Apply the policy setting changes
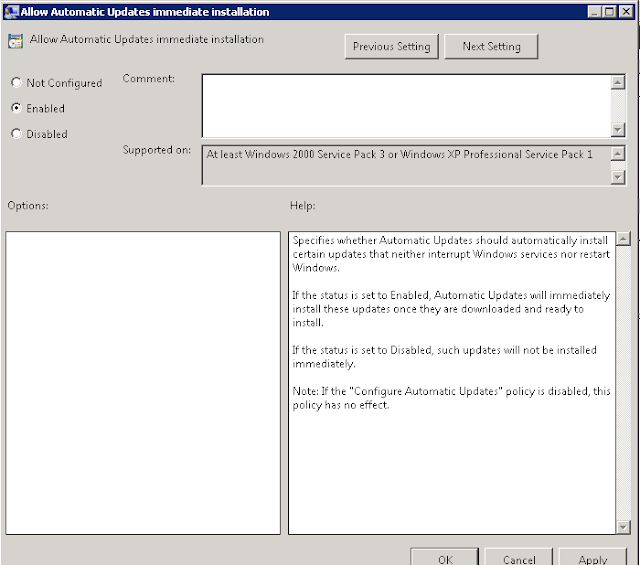 (593, 558)
